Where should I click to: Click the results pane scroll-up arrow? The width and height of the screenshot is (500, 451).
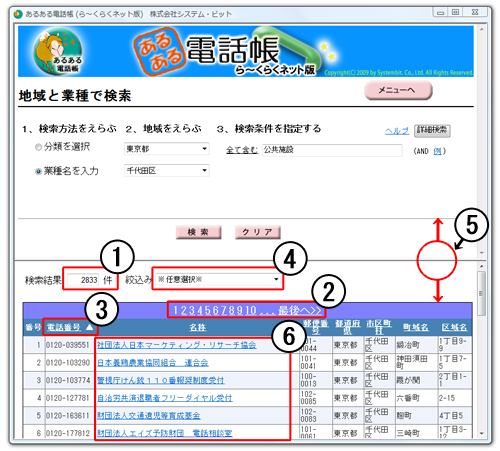481,266
